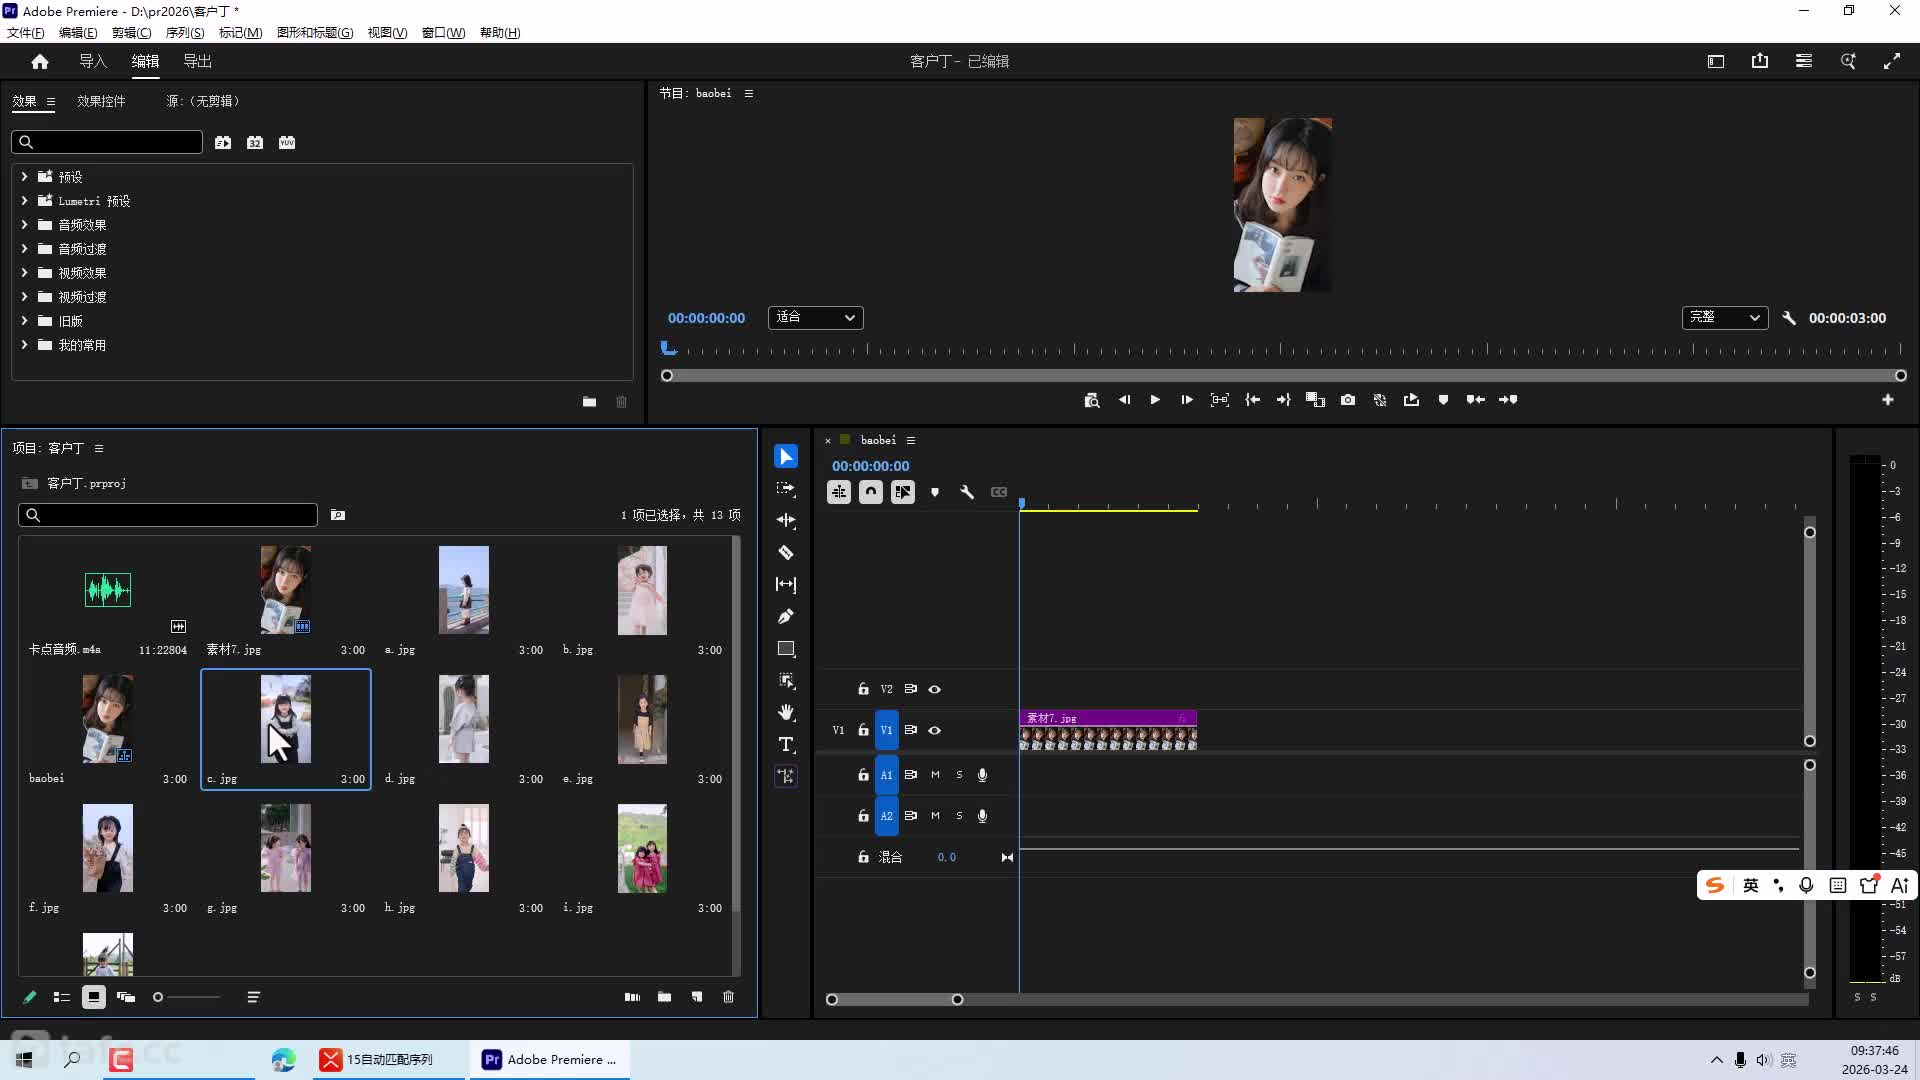This screenshot has width=1920, height=1080.
Task: Click the Home icon
Action: [40, 62]
